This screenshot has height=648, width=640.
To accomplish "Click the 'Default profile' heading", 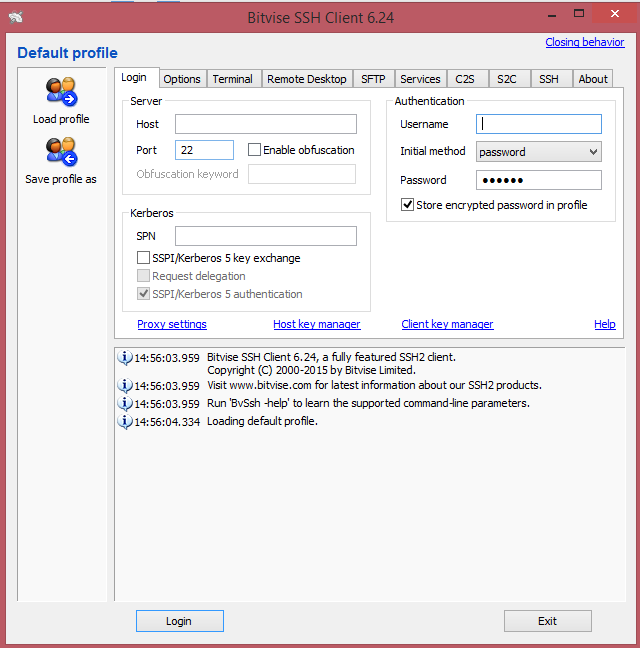I will [x=67, y=53].
